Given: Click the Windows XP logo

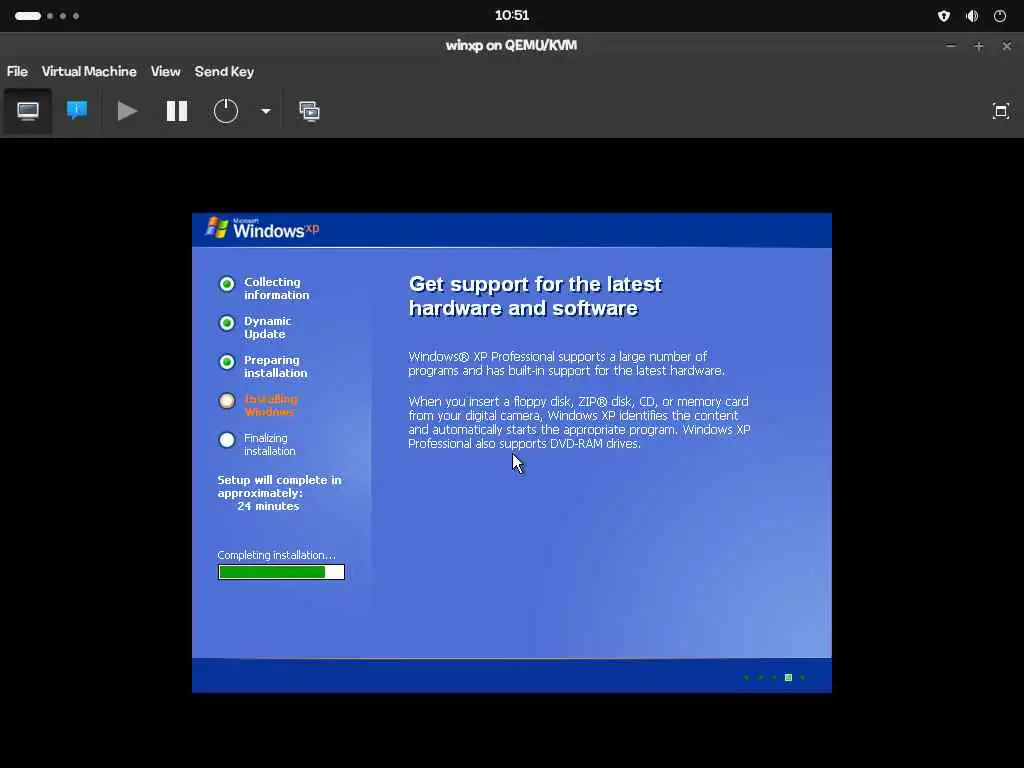Looking at the screenshot, I should pyautogui.click(x=263, y=229).
